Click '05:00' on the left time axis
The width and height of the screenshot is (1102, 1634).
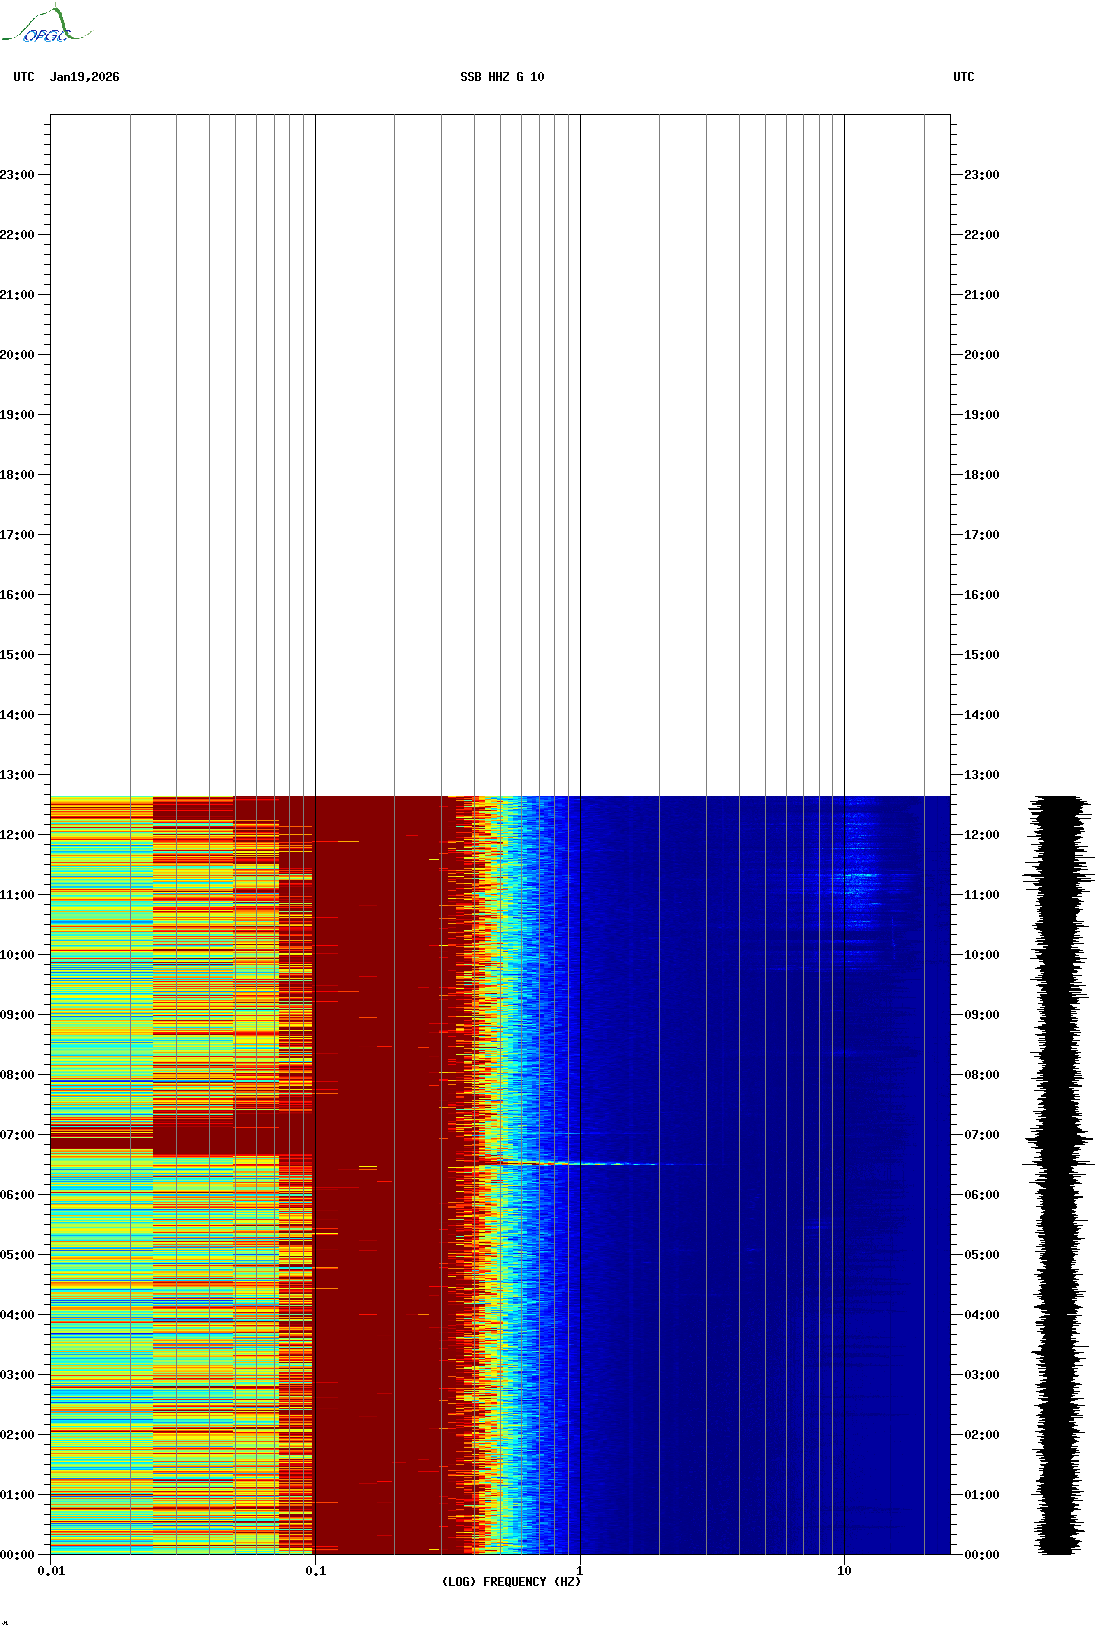coord(17,1255)
